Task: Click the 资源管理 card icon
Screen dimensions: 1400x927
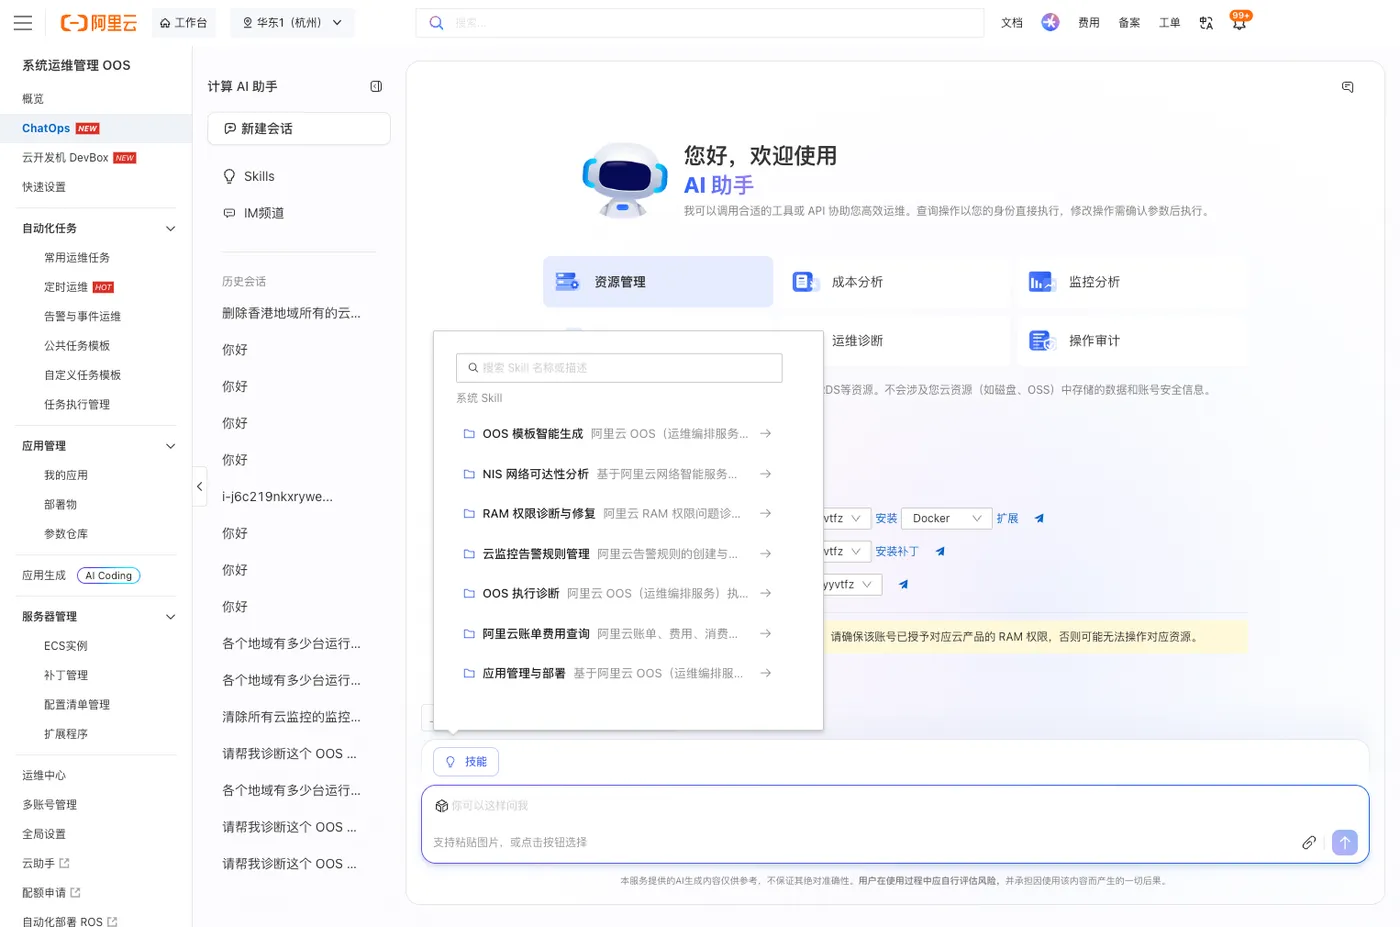Action: click(x=567, y=282)
